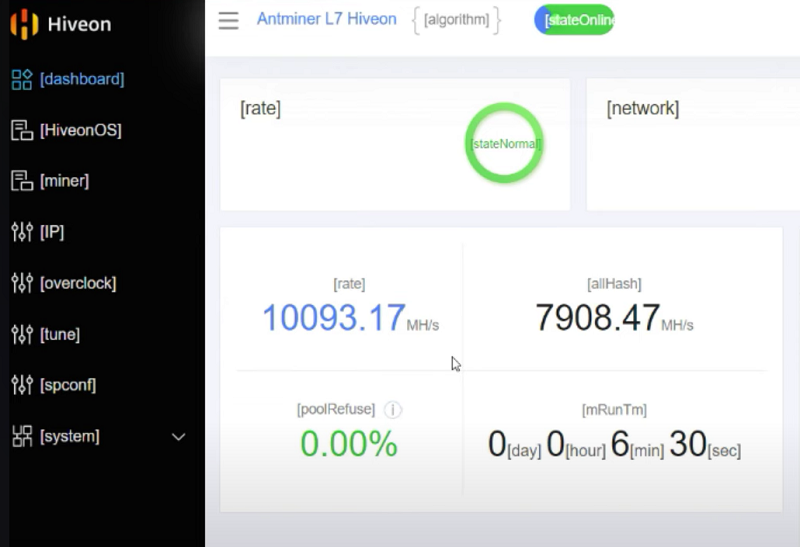
Task: Click the 6 [min] runtime value
Action: (637, 444)
